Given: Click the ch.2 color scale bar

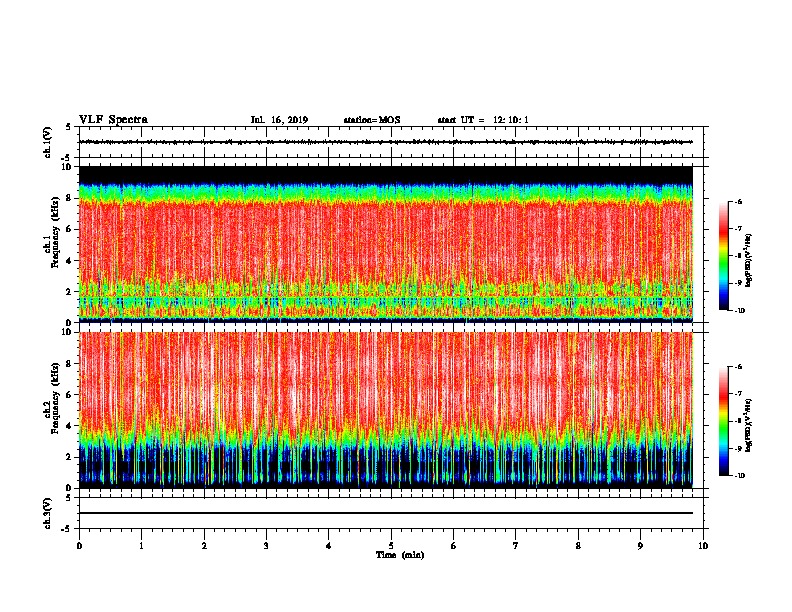Looking at the screenshot, I should 723,421.
